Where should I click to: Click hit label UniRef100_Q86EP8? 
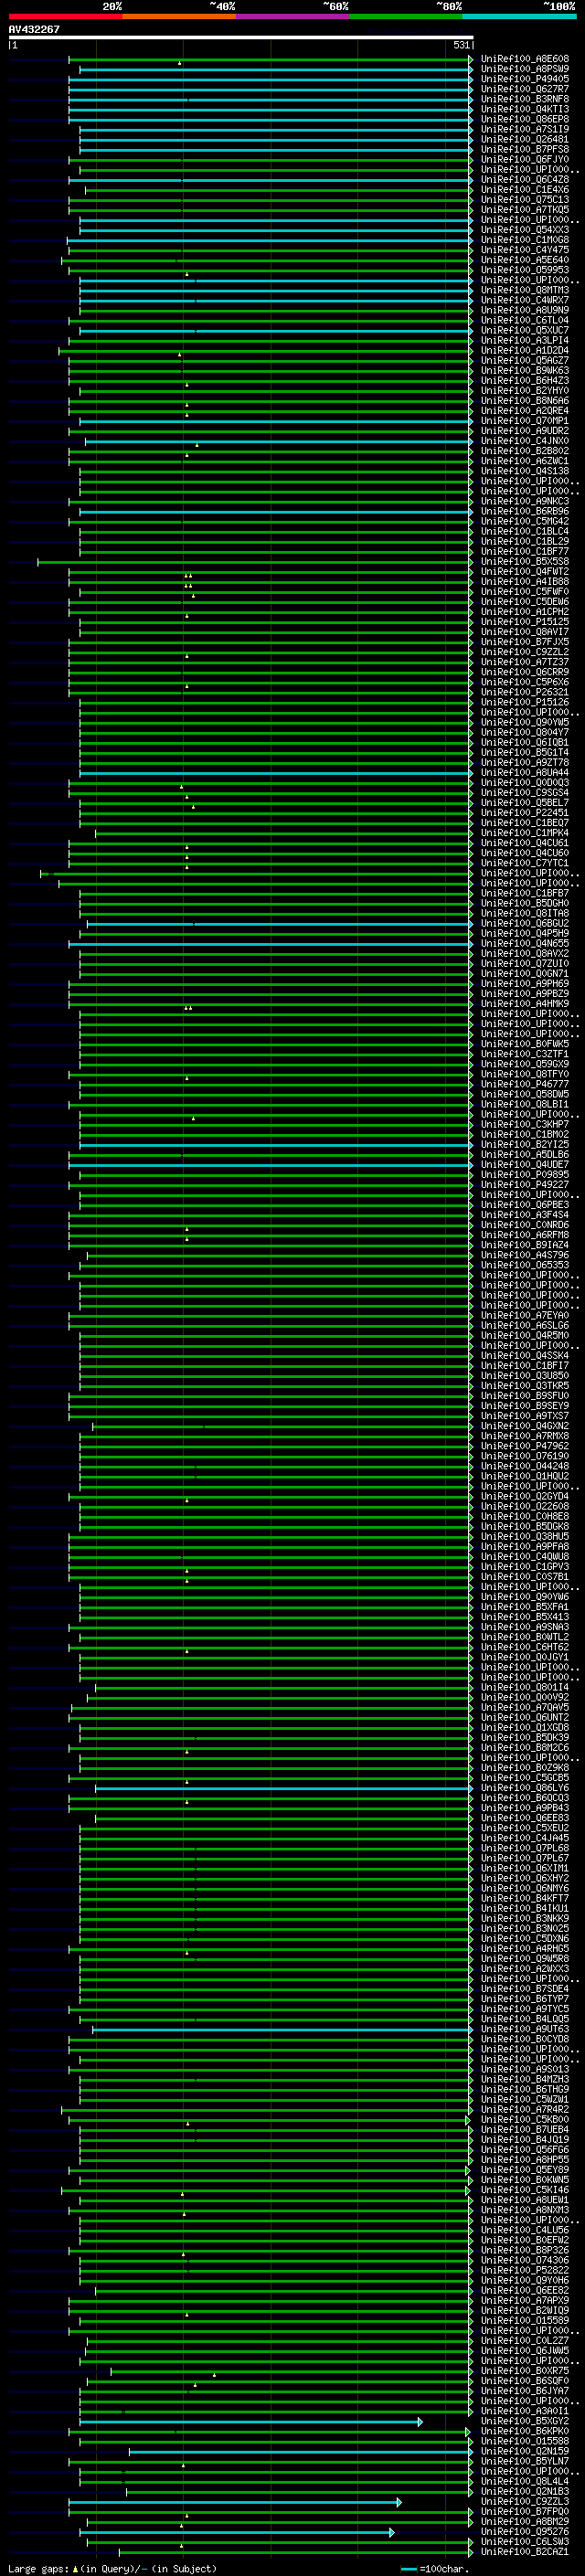tap(524, 119)
